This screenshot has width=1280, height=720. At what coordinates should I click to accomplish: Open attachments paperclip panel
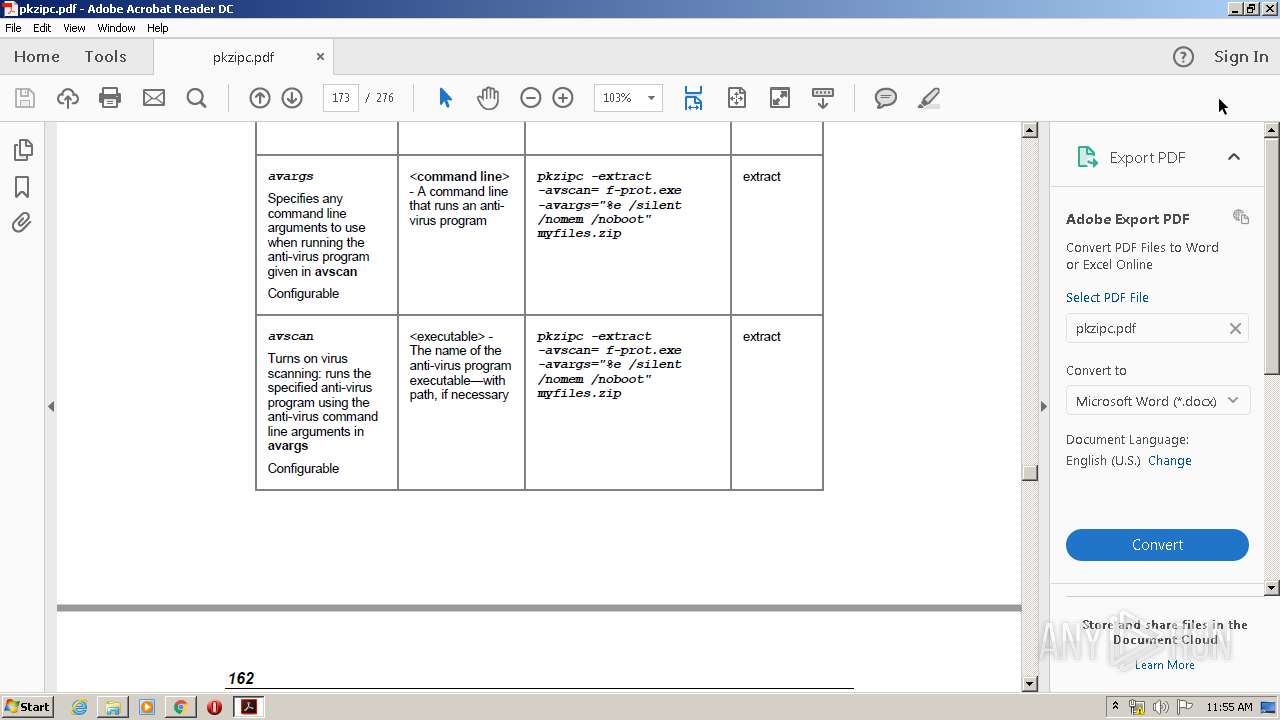click(x=22, y=222)
